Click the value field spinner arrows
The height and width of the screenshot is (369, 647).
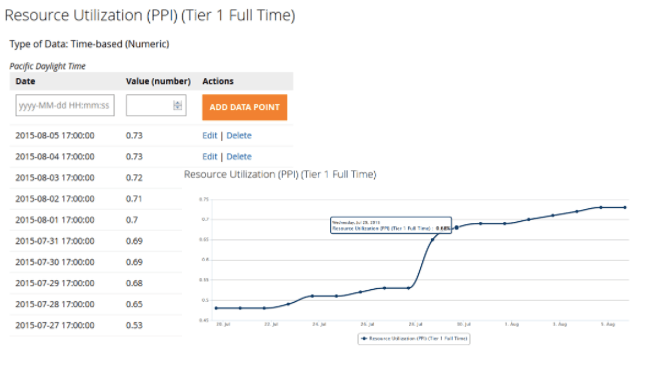[177, 105]
